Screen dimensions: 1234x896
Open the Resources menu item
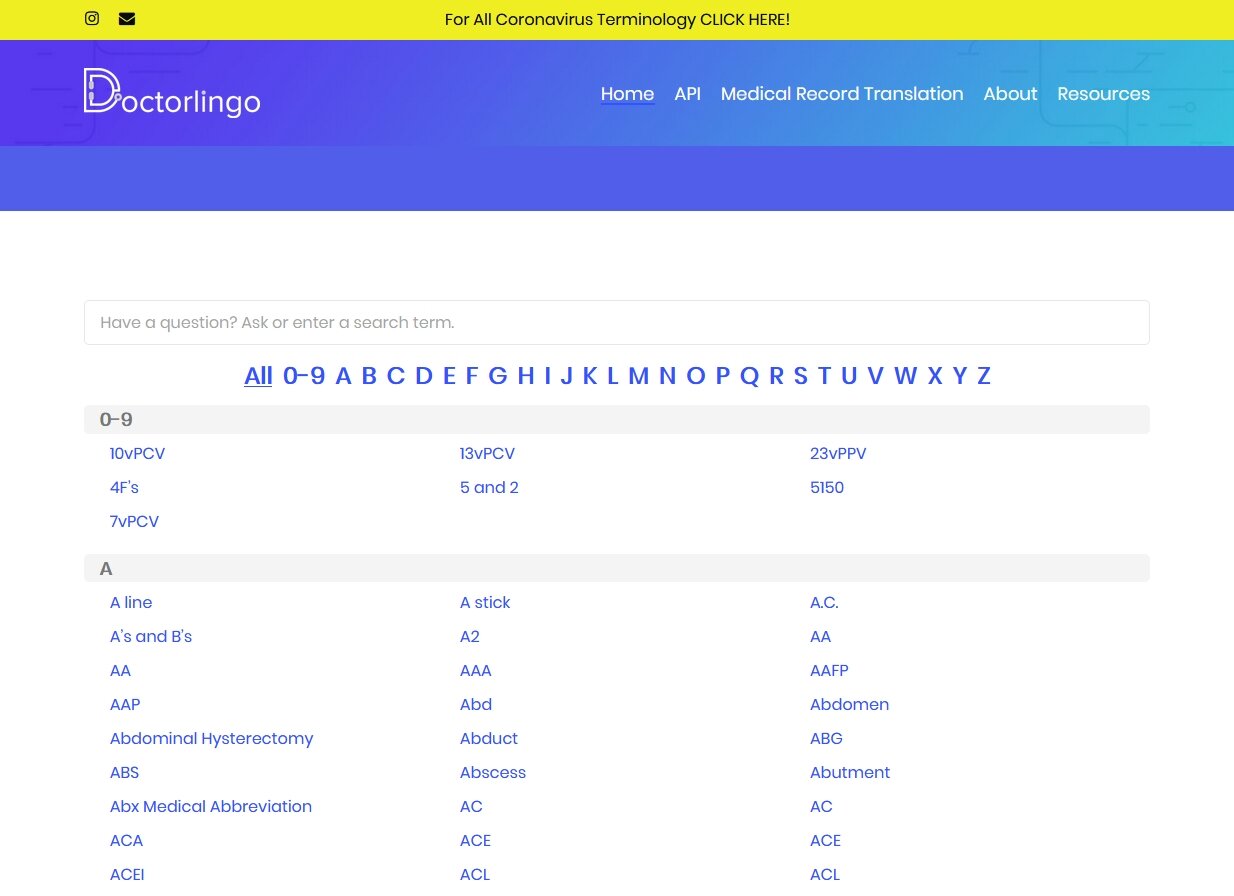coord(1103,94)
